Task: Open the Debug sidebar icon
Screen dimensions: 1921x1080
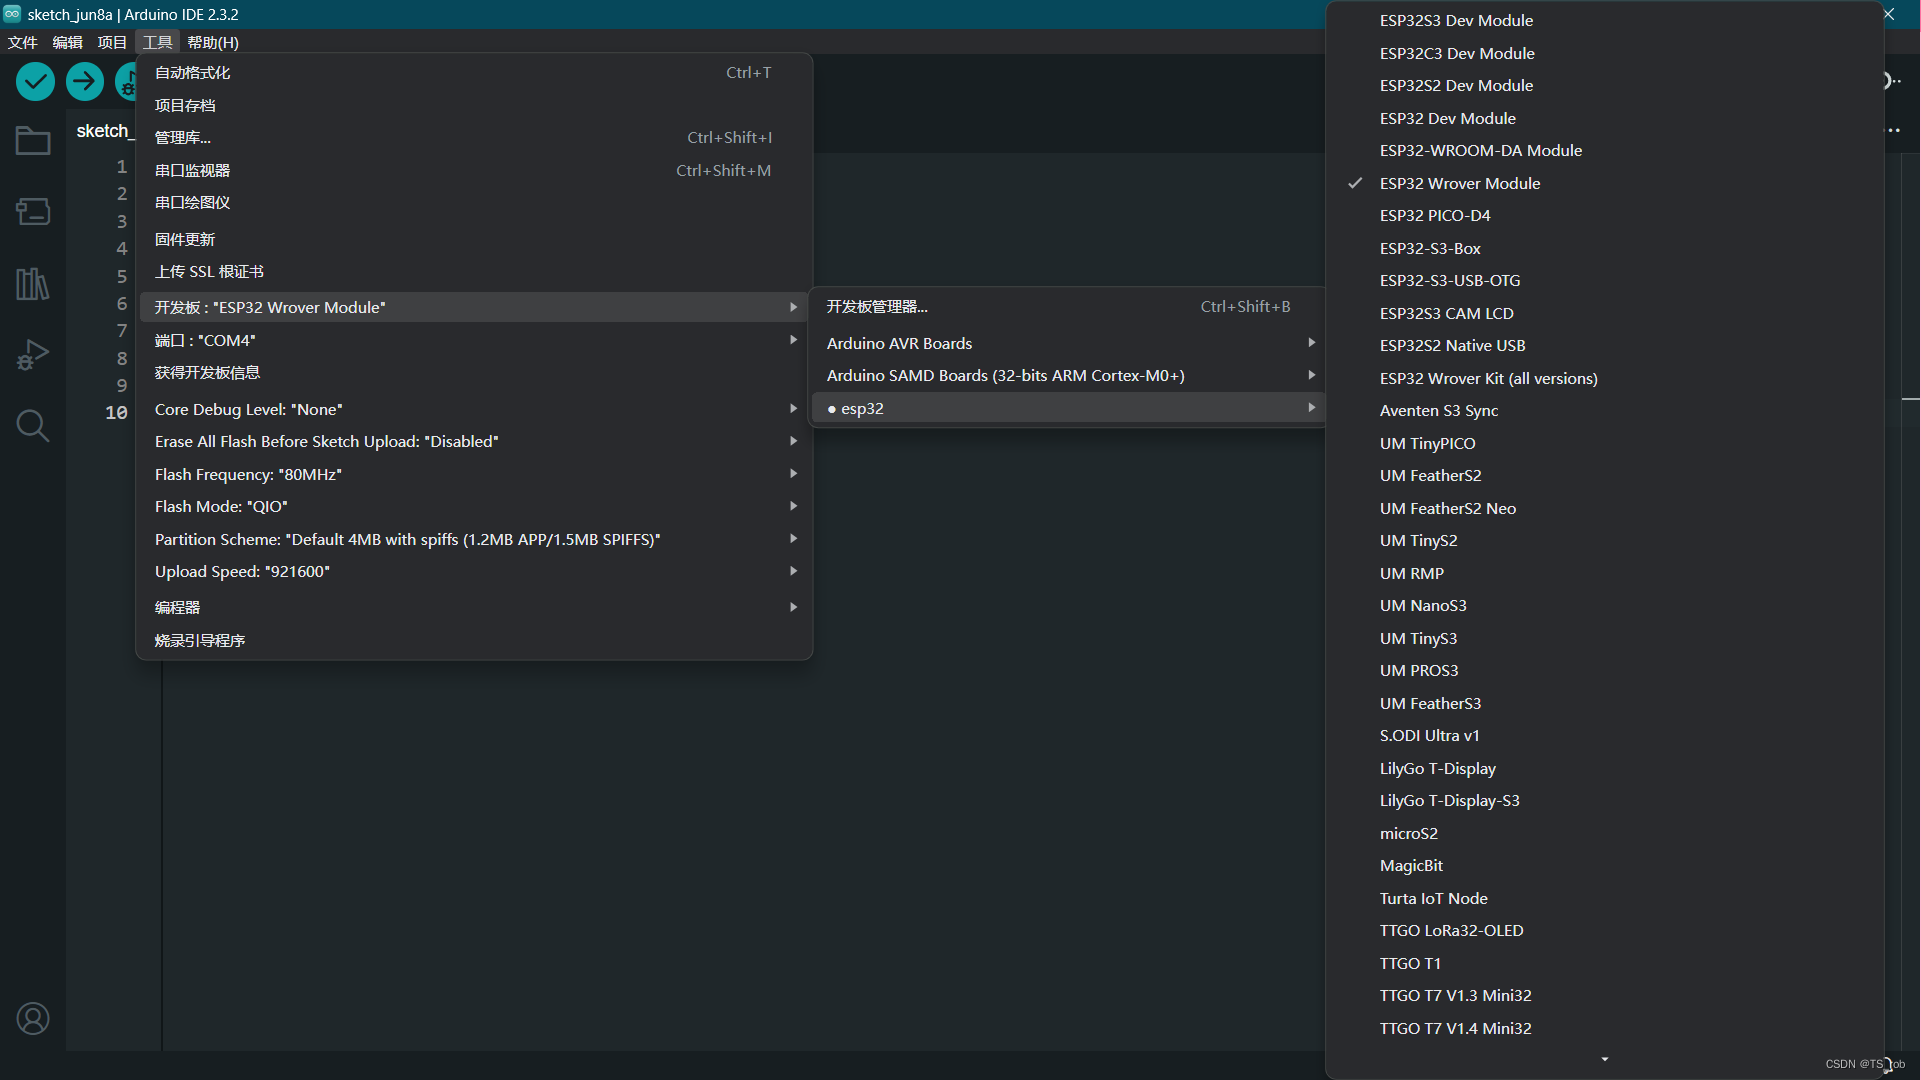Action: tap(33, 355)
